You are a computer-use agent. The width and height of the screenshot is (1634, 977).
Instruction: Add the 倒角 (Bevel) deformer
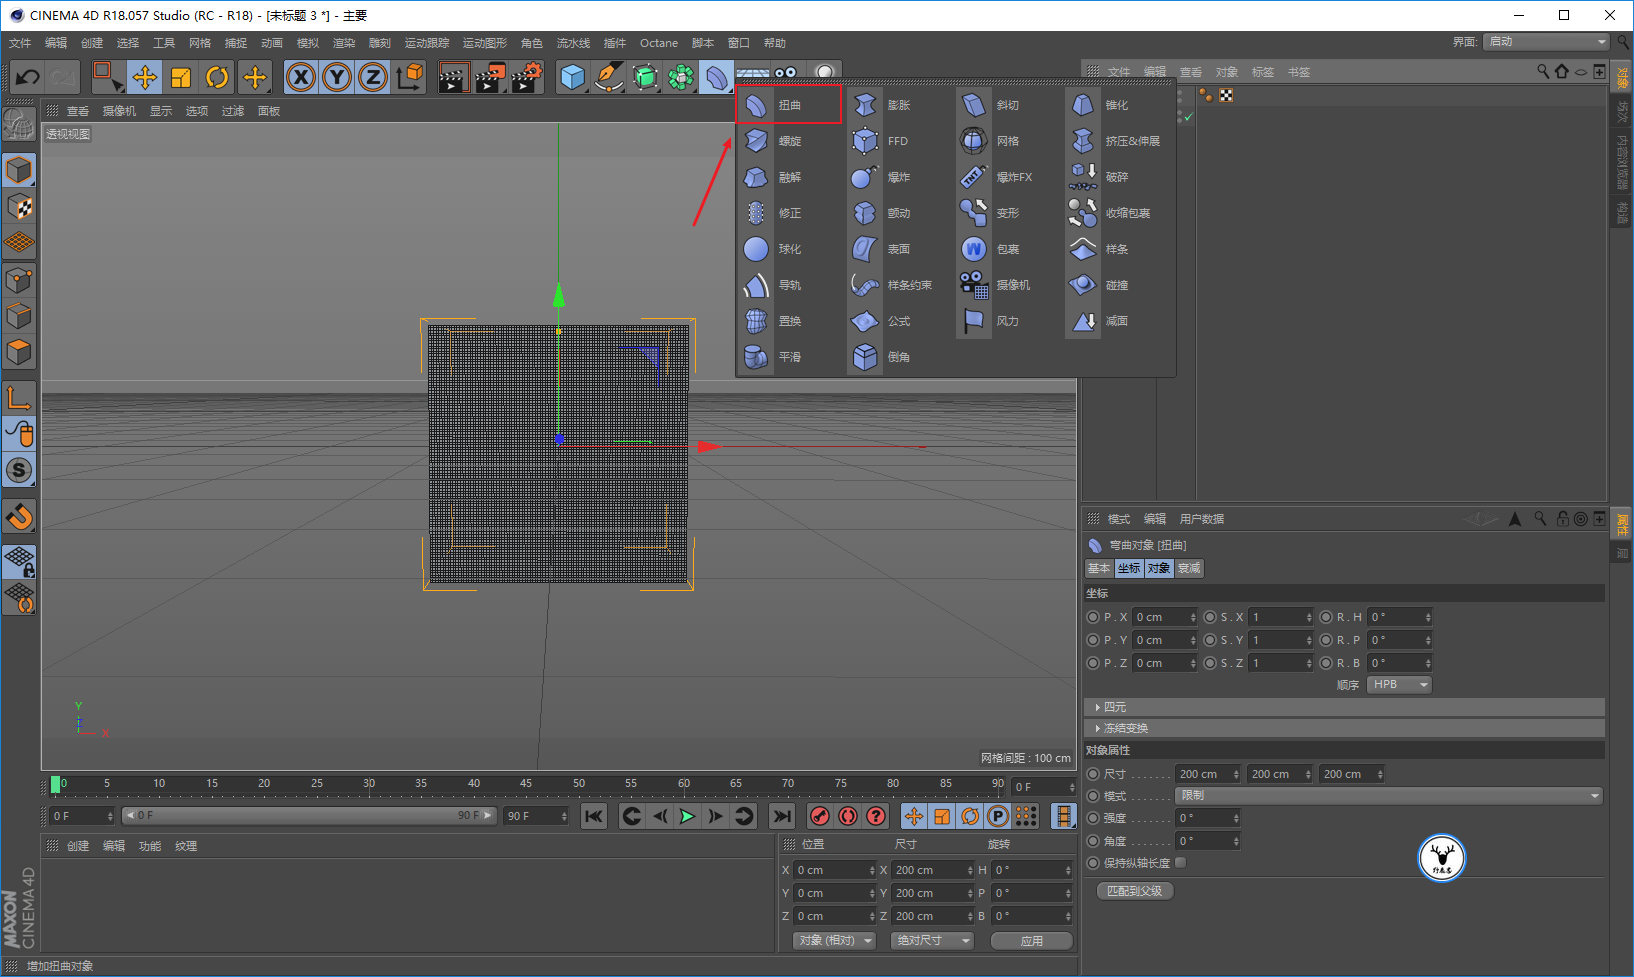coord(883,357)
